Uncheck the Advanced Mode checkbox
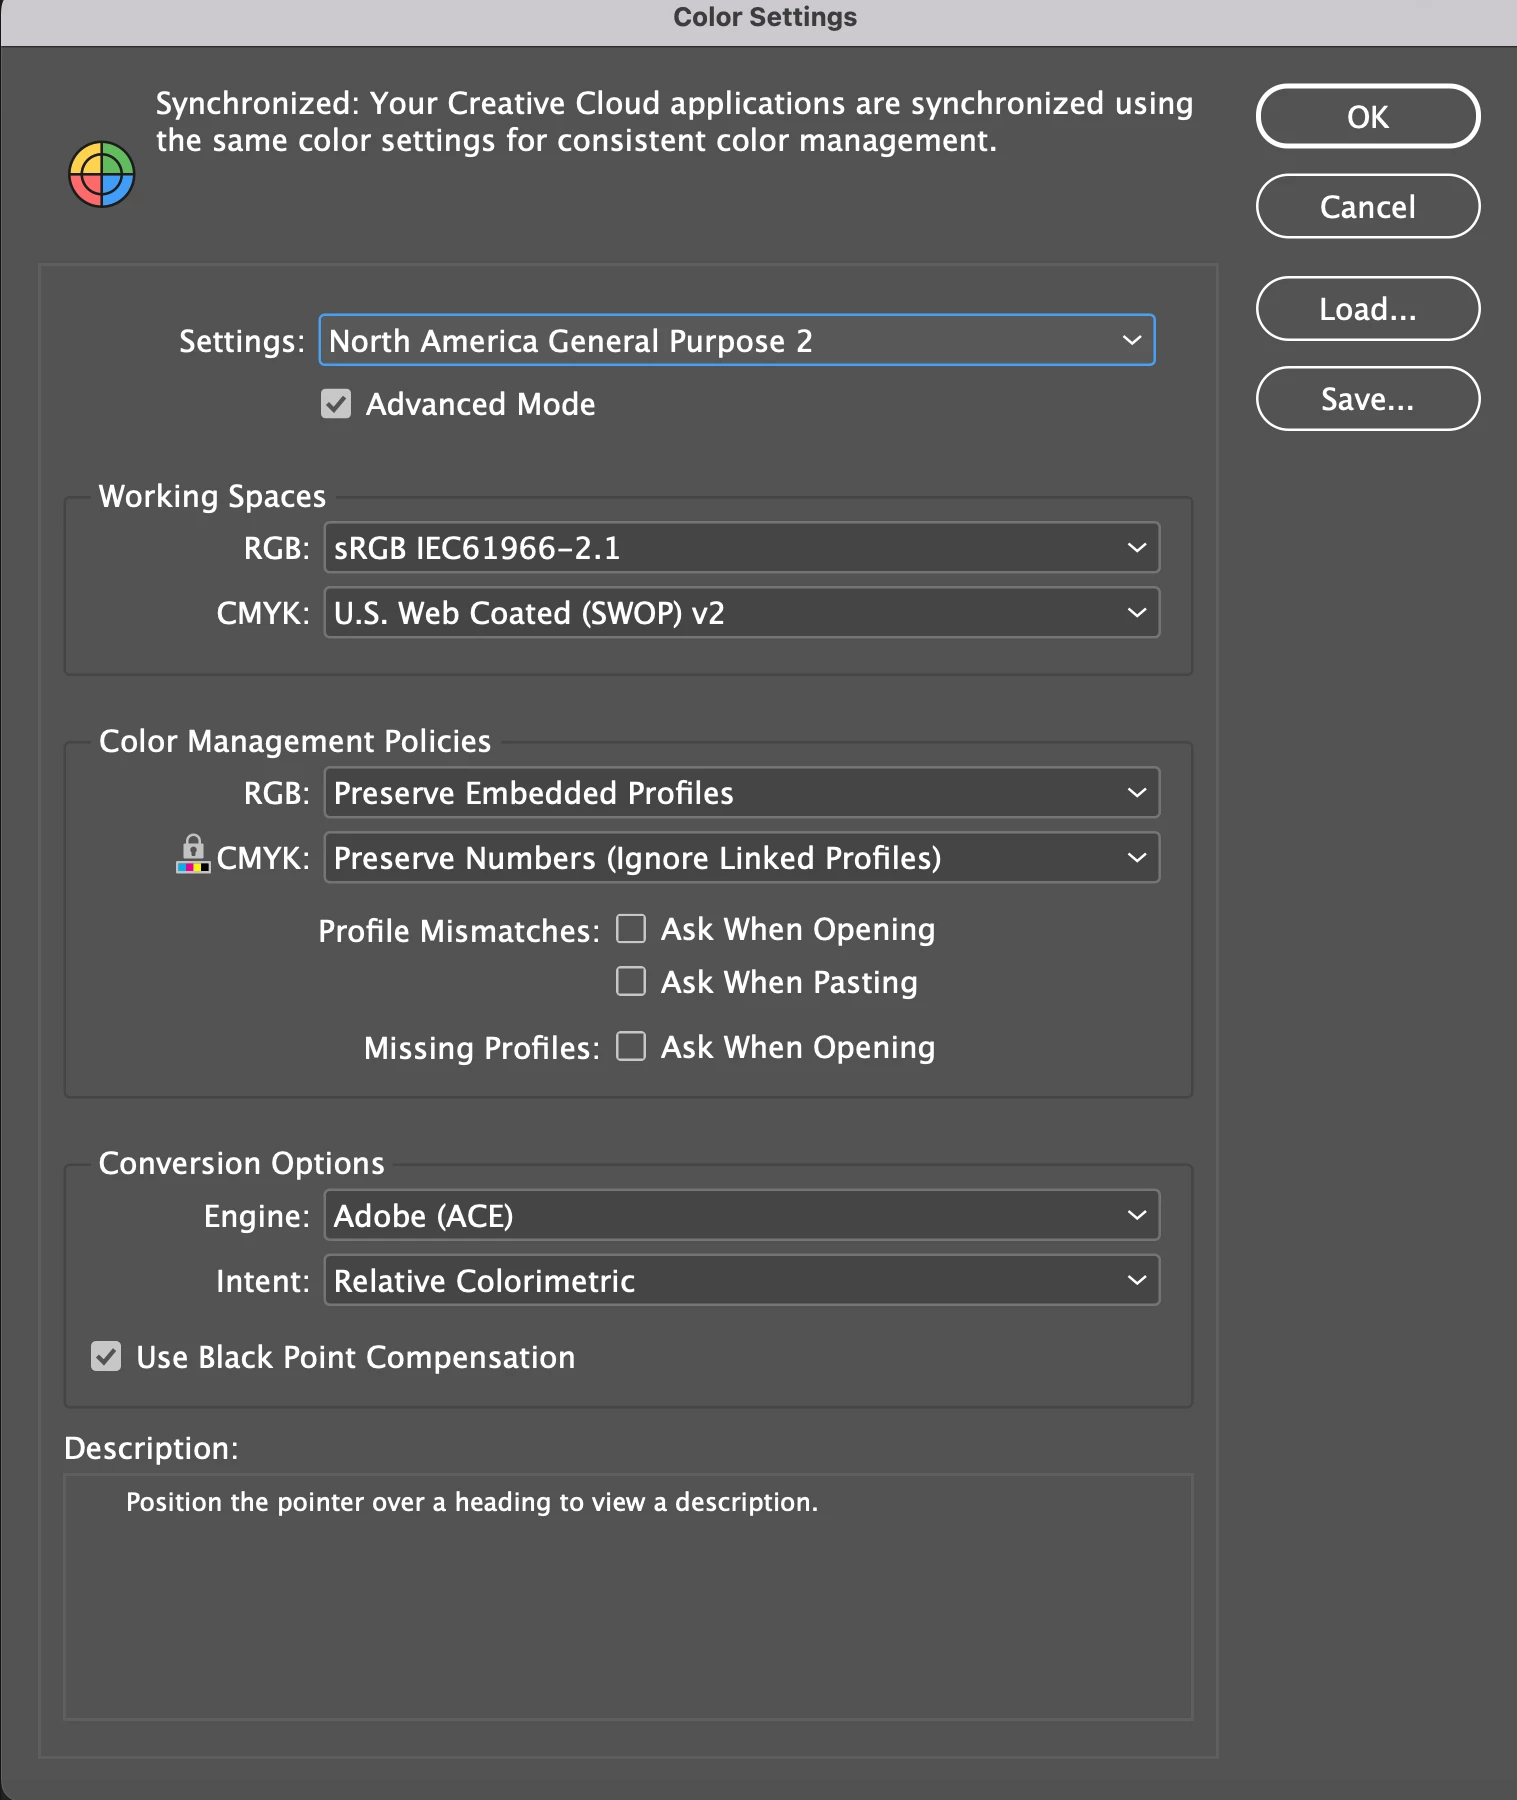1517x1800 pixels. pyautogui.click(x=336, y=404)
